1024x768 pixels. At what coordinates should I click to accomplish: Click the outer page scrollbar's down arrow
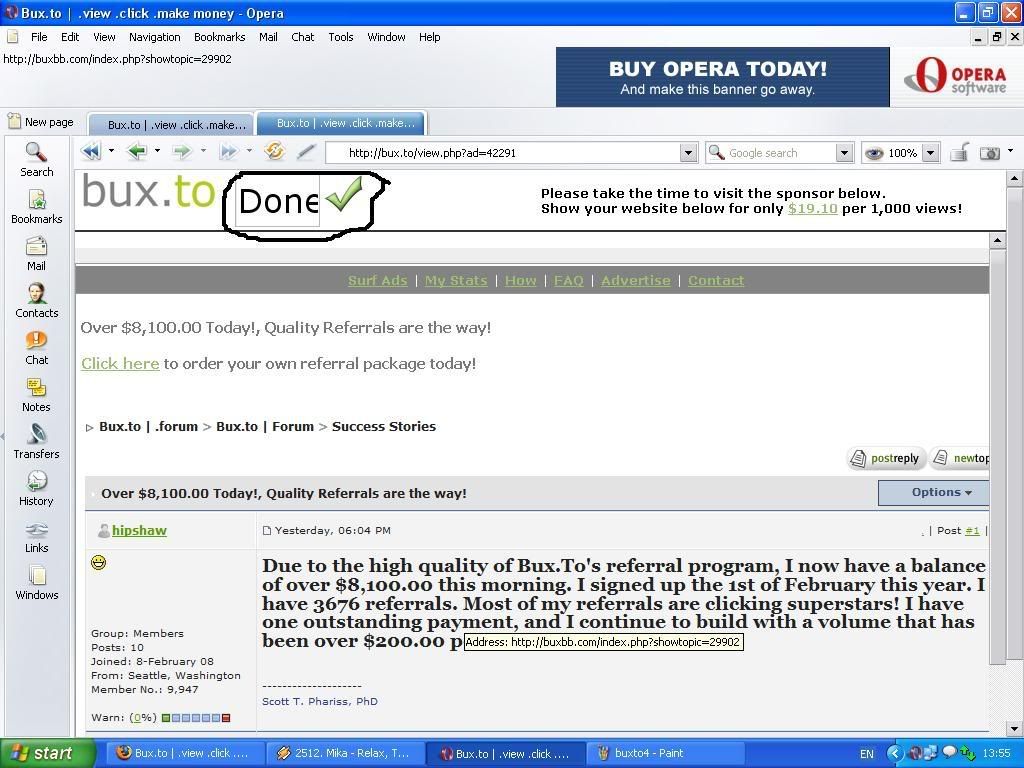tap(1014, 729)
